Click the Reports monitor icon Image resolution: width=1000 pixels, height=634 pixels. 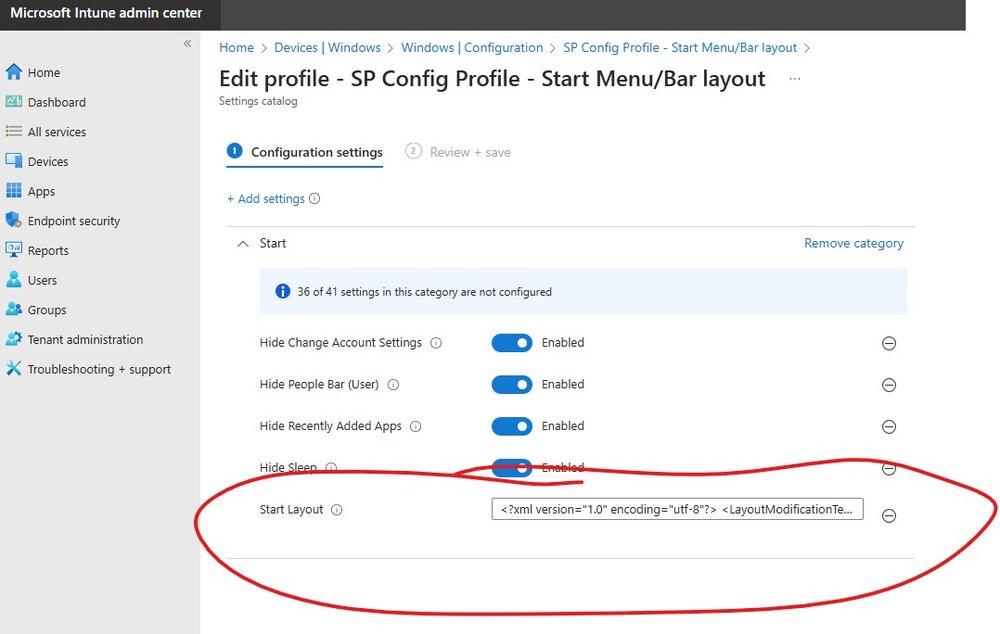point(13,249)
